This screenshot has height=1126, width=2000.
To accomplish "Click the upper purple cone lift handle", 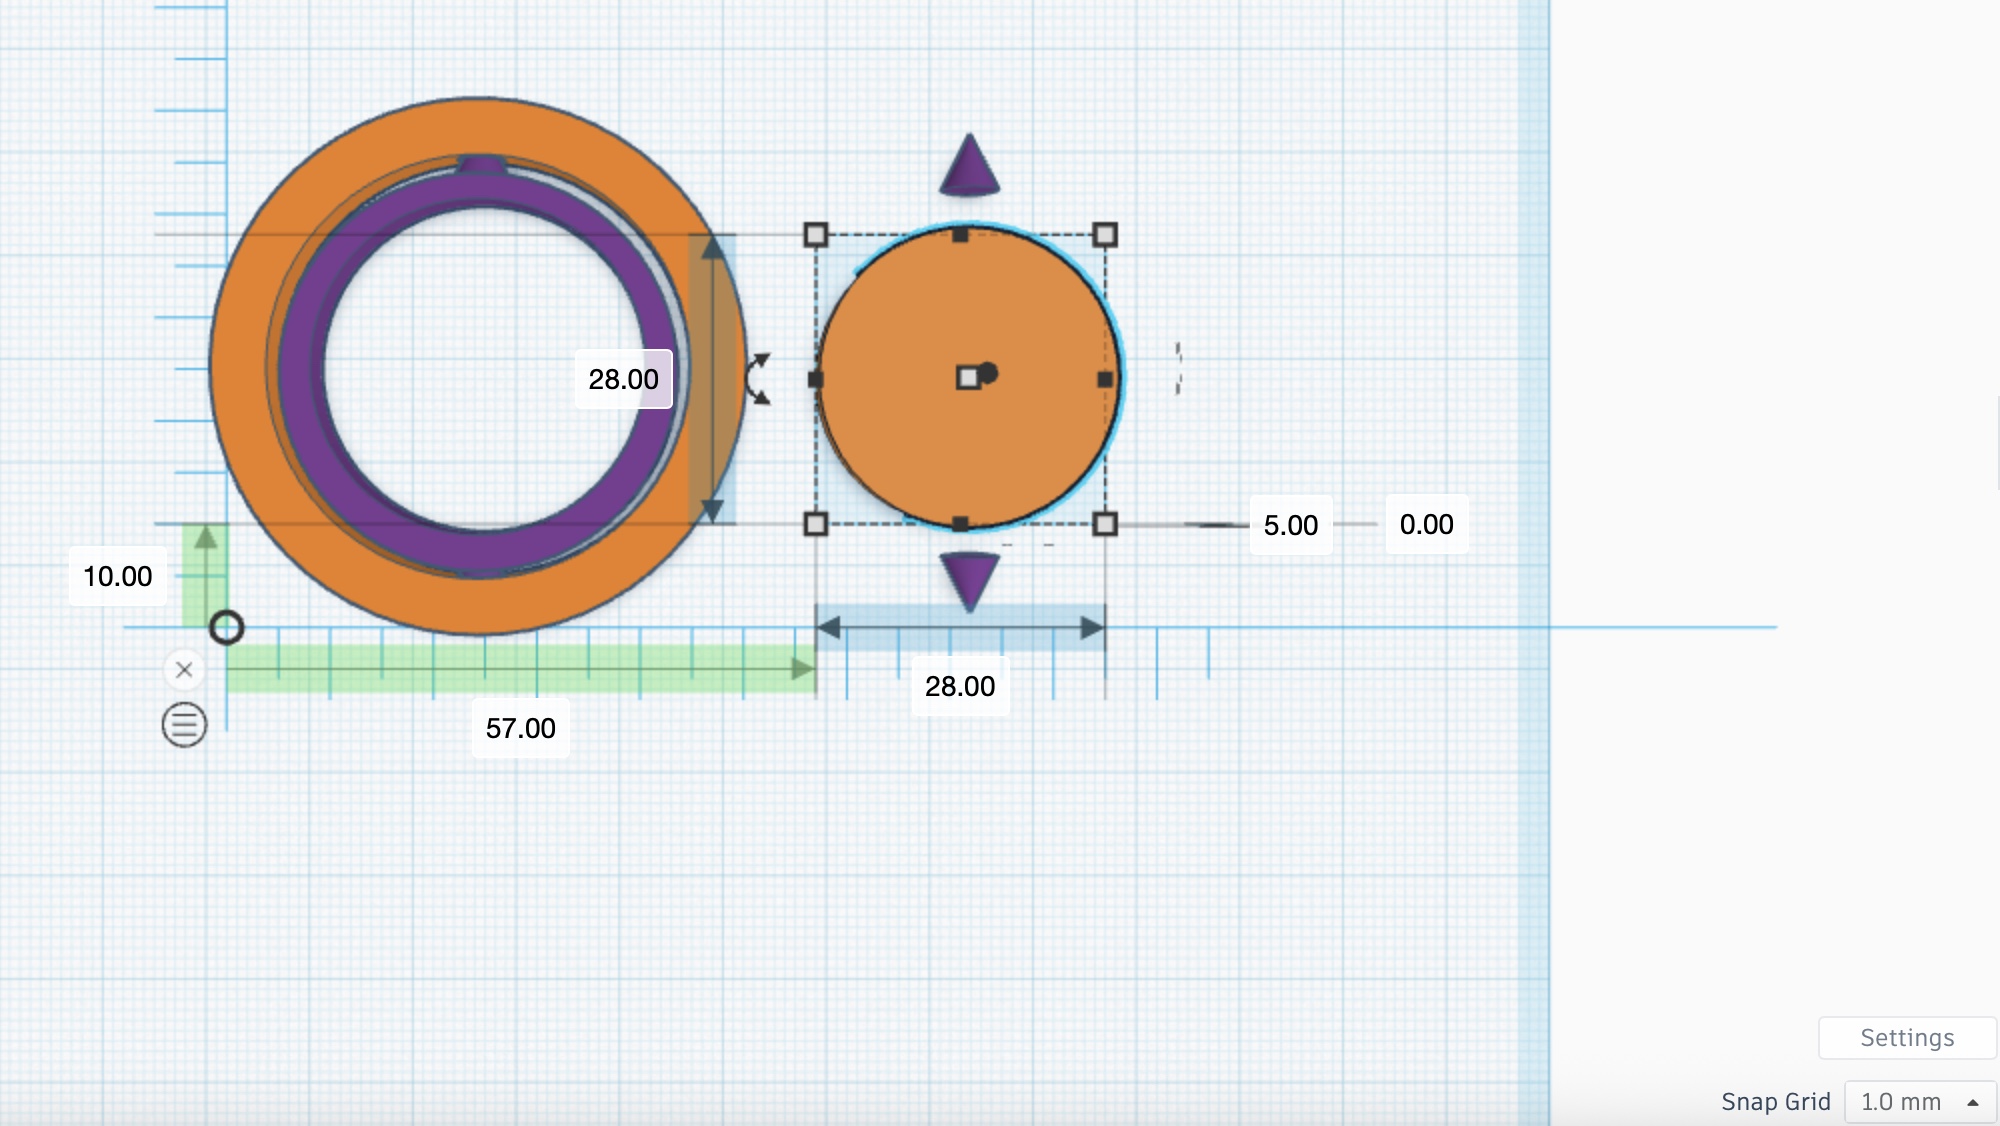I will click(x=969, y=166).
